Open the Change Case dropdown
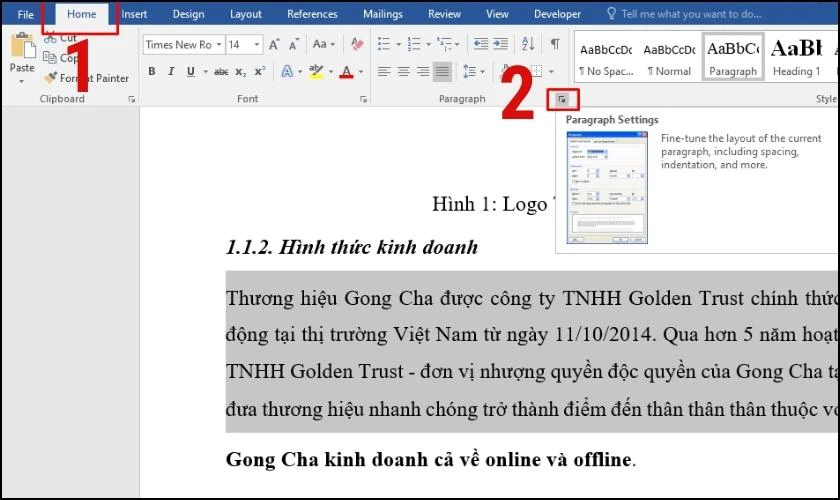 324,44
